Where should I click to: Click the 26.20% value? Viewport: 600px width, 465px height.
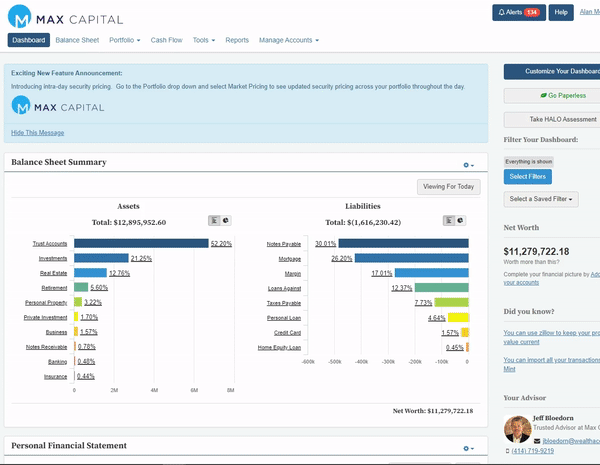click(342, 259)
